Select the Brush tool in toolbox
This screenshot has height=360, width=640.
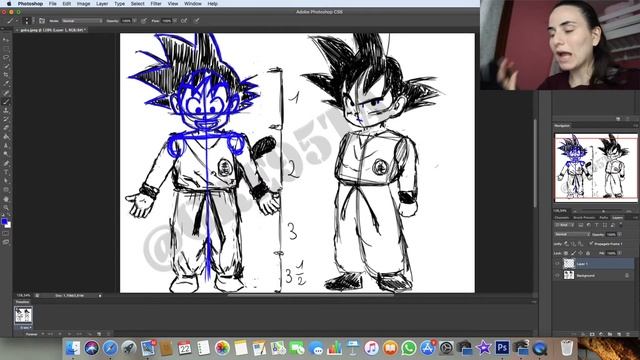pos(6,102)
